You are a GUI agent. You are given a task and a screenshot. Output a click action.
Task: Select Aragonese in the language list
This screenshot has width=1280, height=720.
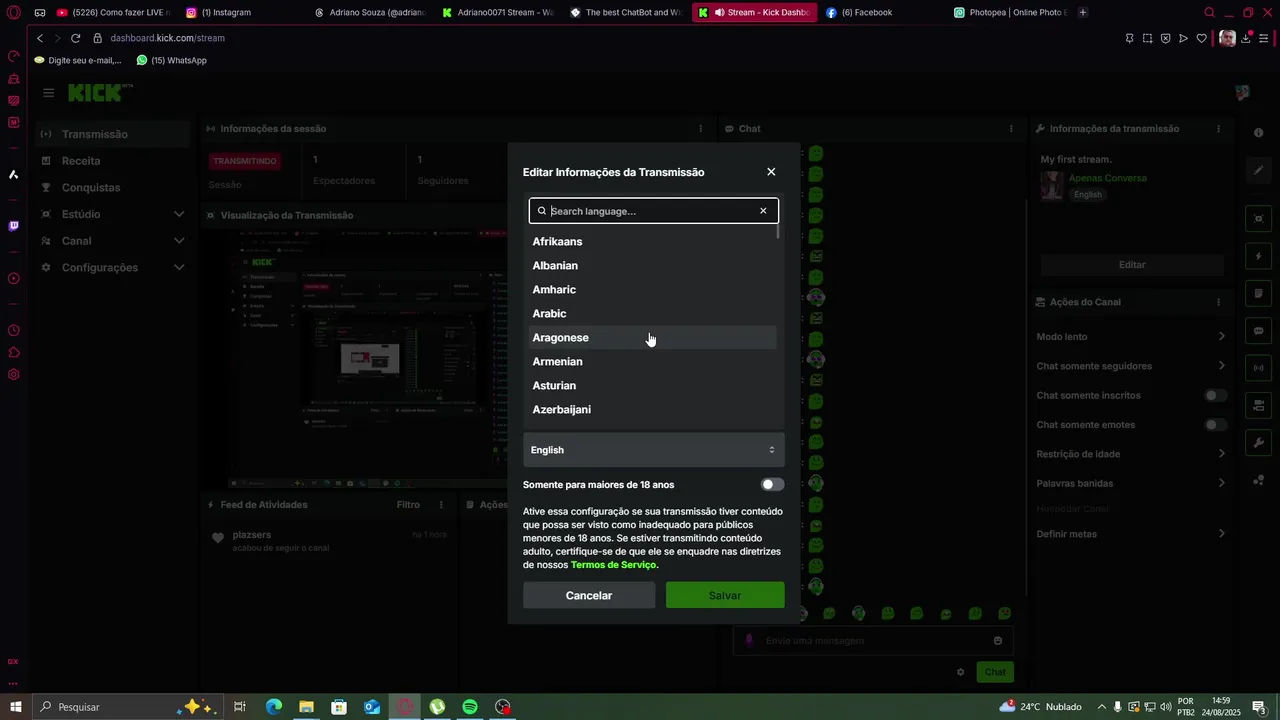point(653,338)
